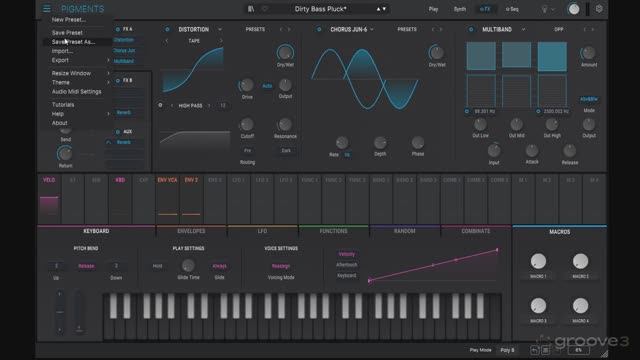The image size is (640, 360).
Task: Toggle the Distortion effect power button
Action: 167,29
